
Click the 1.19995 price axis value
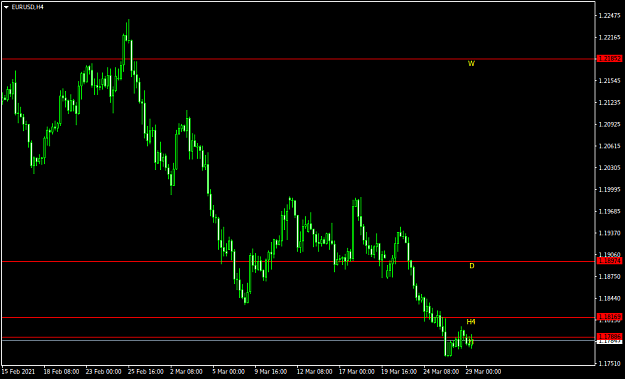pyautogui.click(x=610, y=190)
